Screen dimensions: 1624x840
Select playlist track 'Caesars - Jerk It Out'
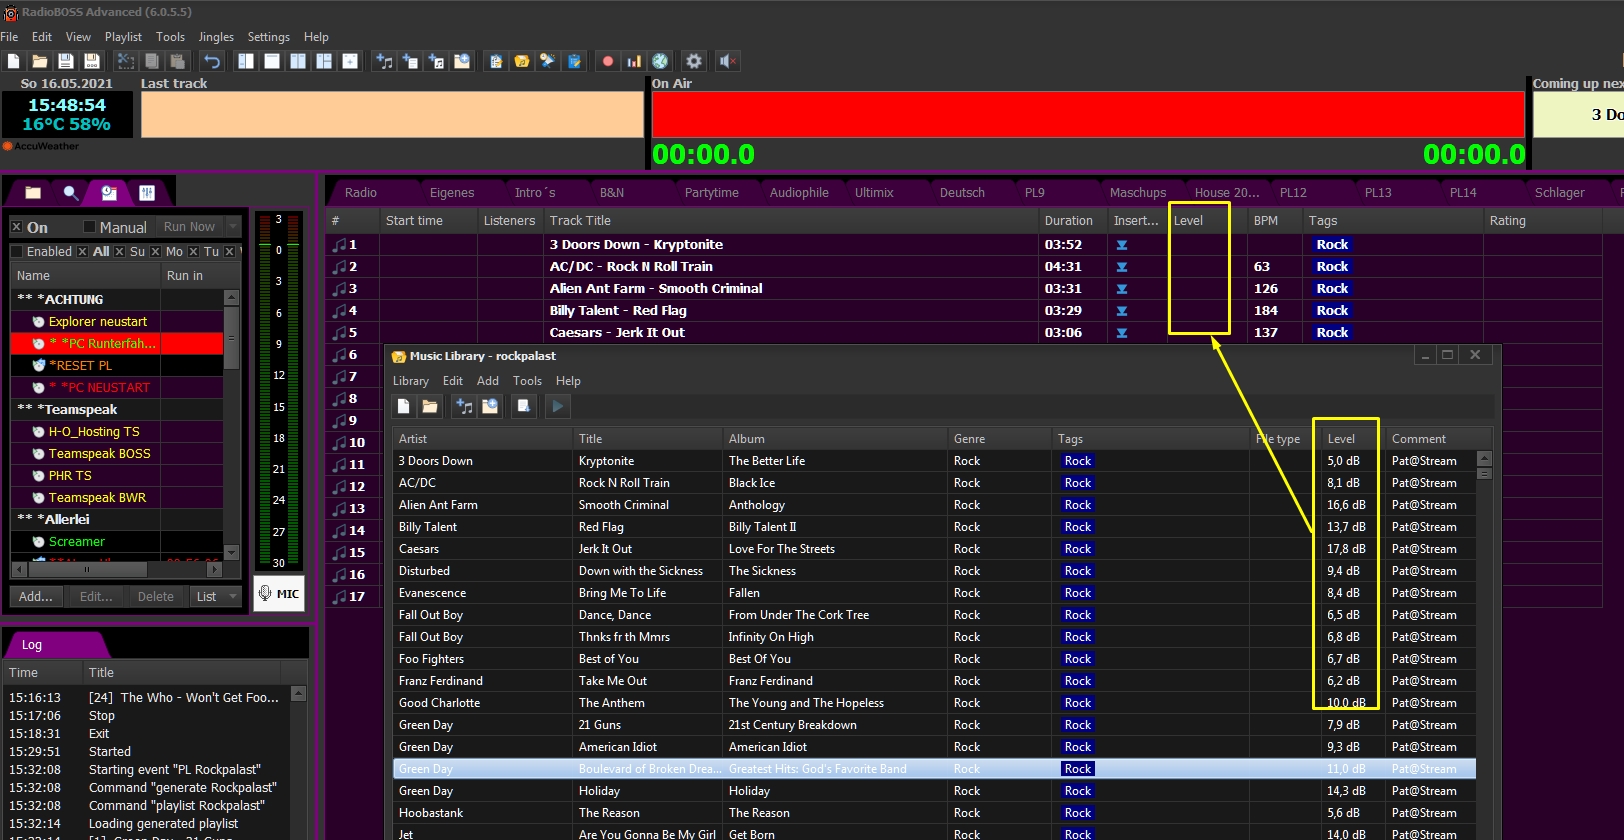point(617,333)
